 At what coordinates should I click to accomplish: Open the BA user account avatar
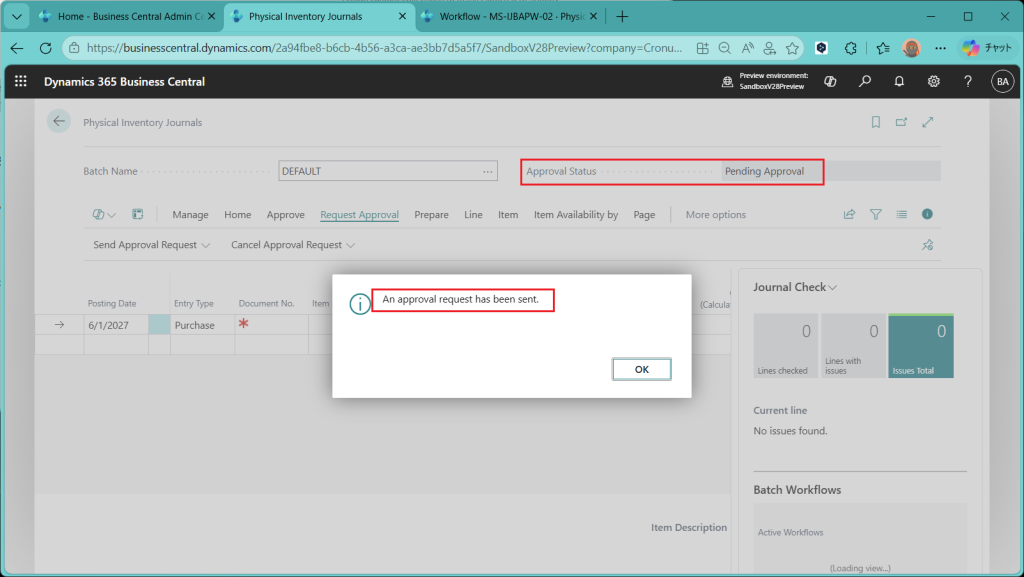[x=1002, y=82]
